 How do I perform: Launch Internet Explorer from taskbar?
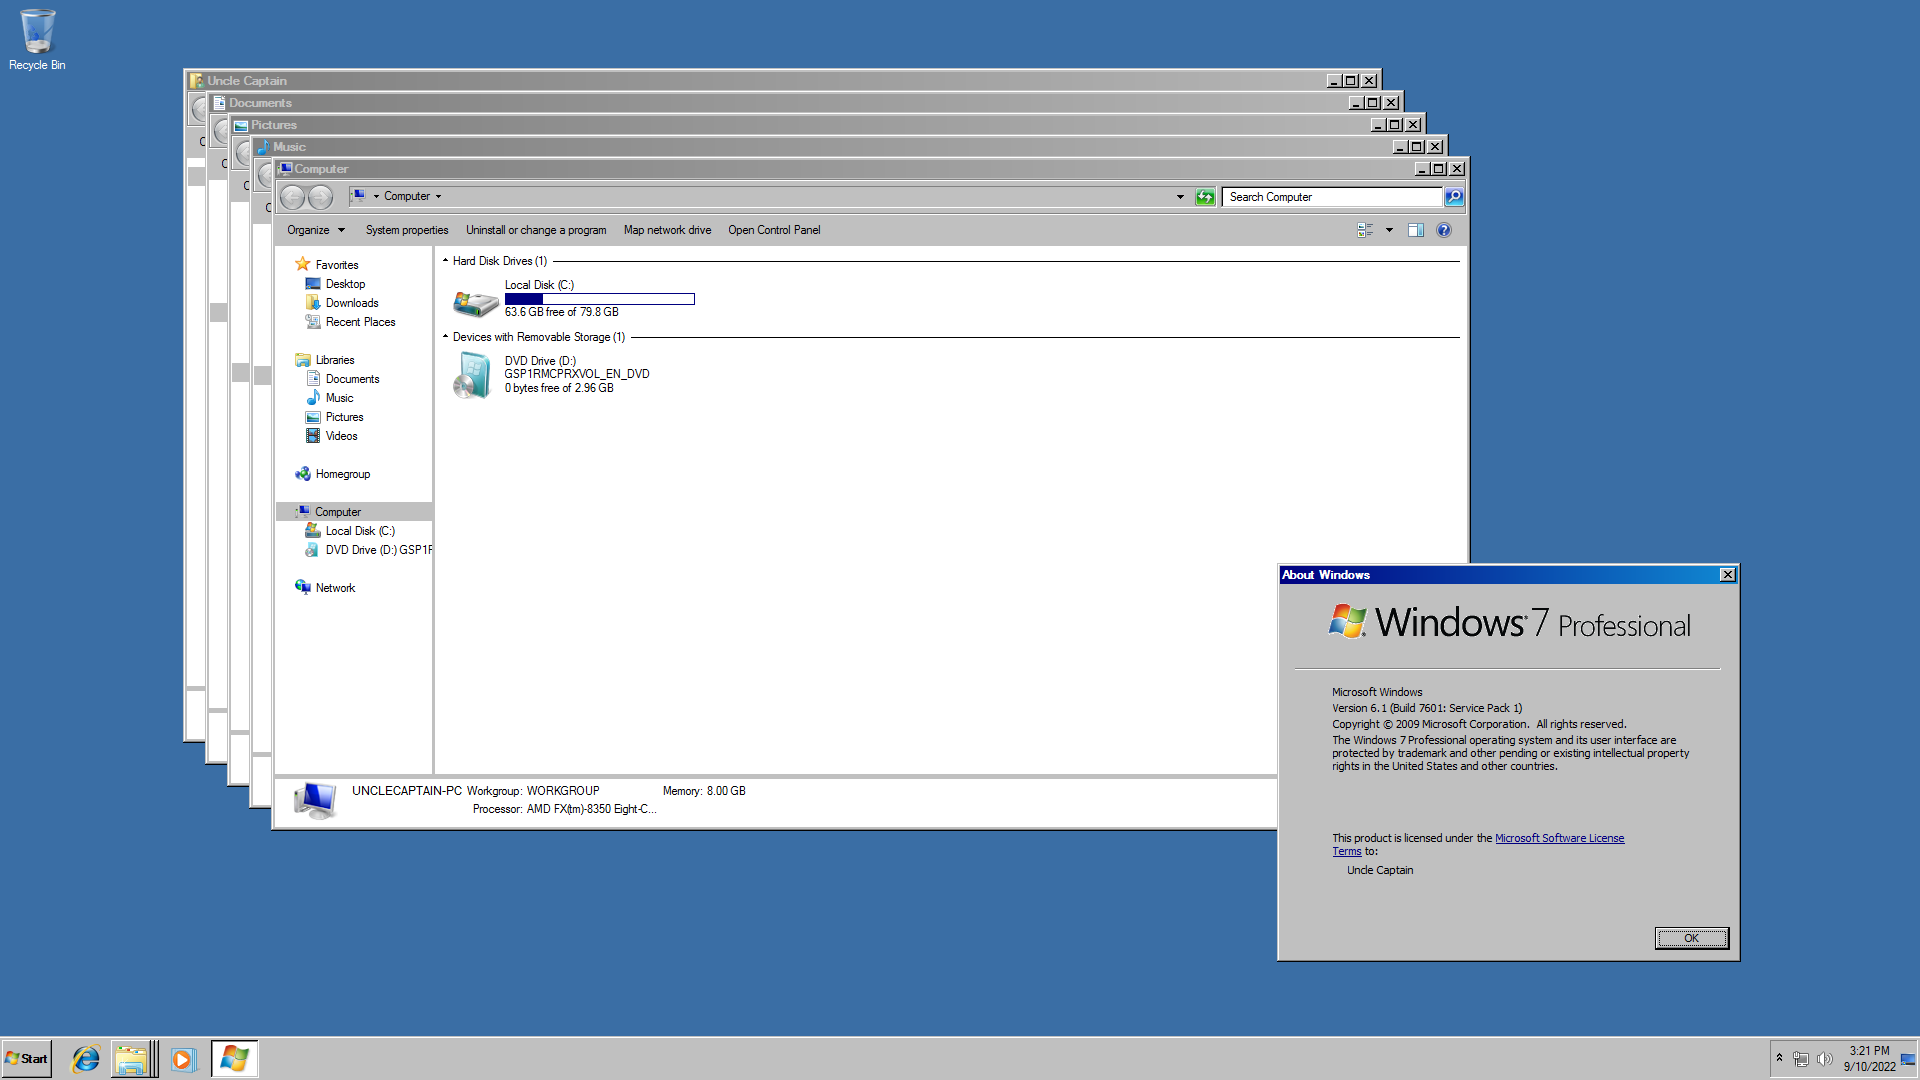[84, 1058]
